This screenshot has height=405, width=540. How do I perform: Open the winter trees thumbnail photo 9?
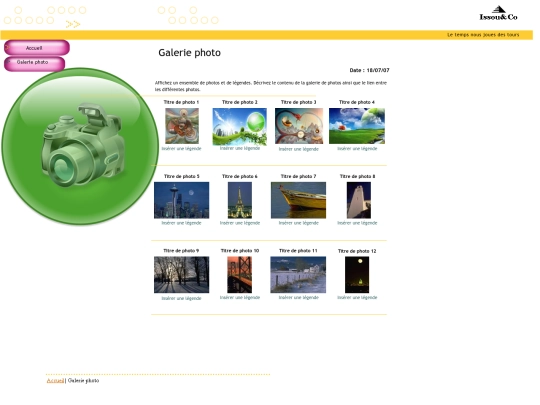pos(181,275)
